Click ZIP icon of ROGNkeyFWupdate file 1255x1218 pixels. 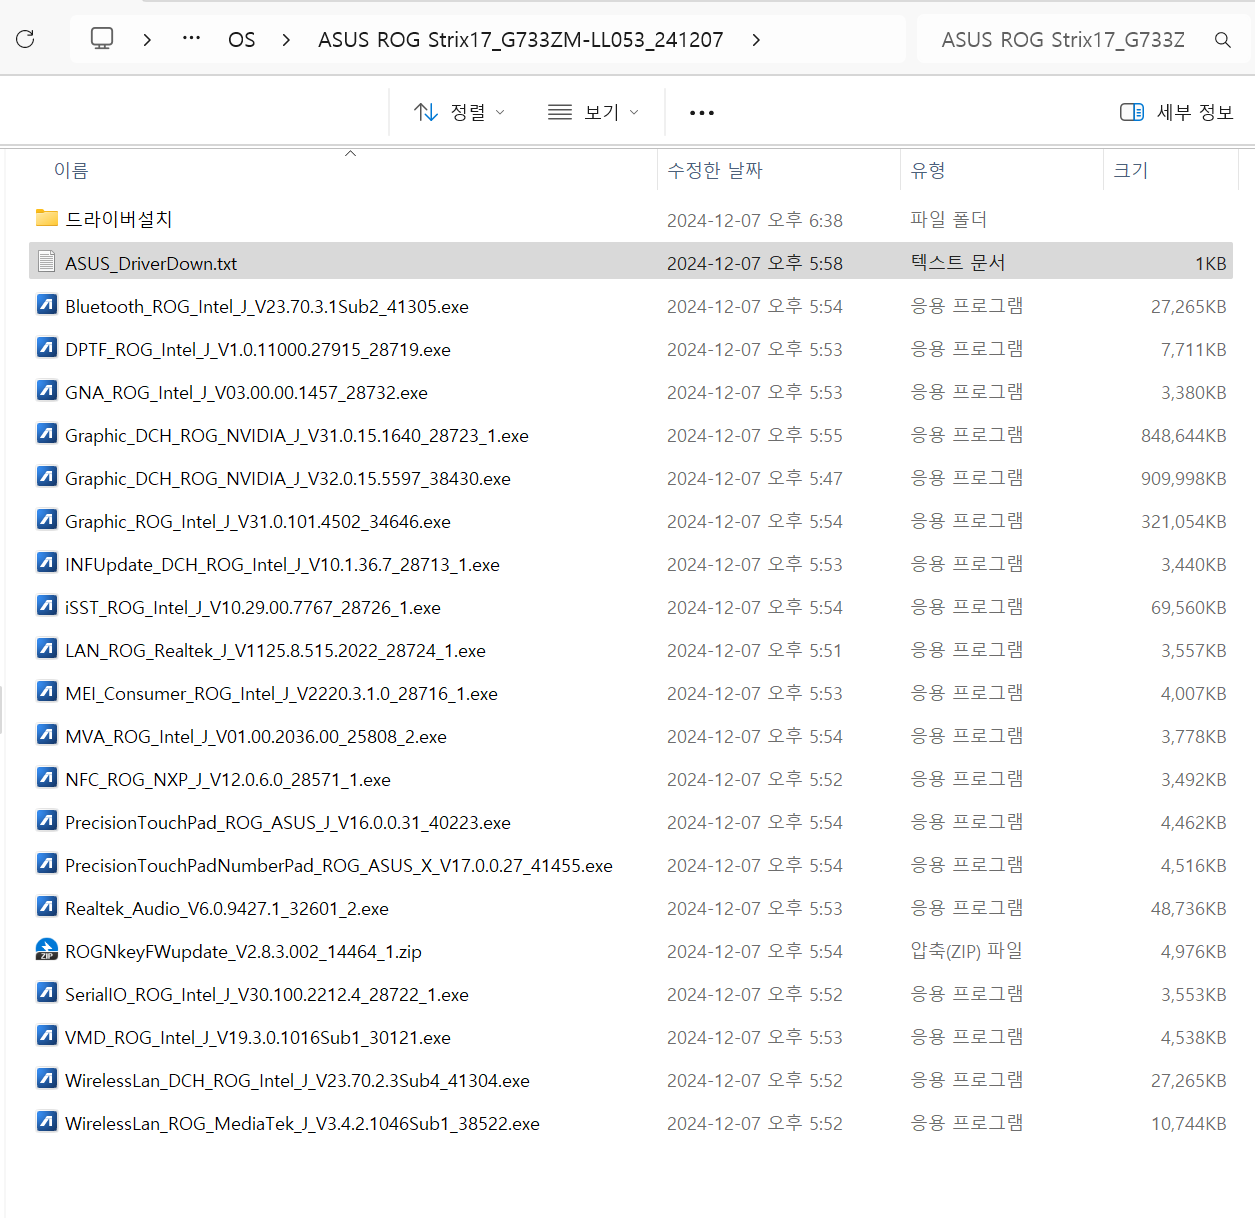tap(47, 950)
